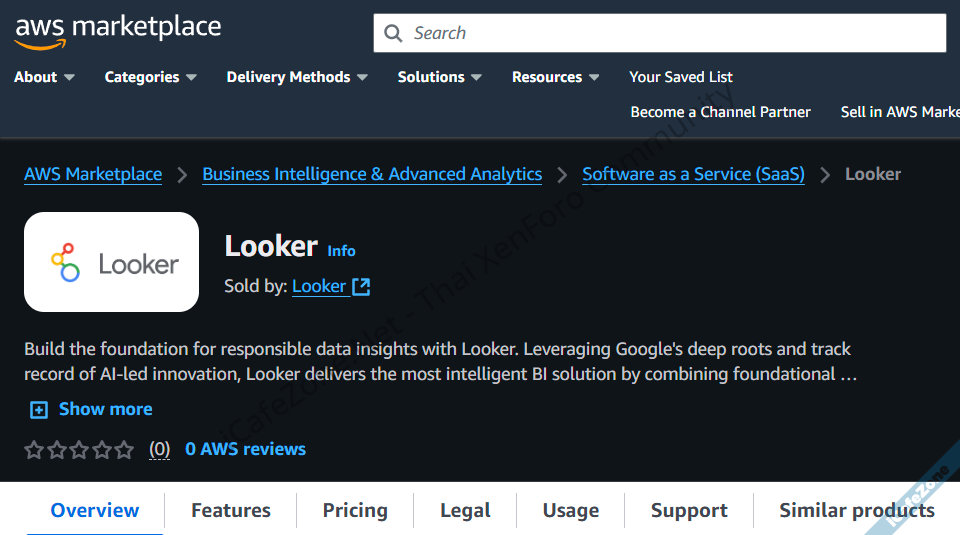Click the external link icon beside Looker
960x535 pixels.
click(361, 287)
